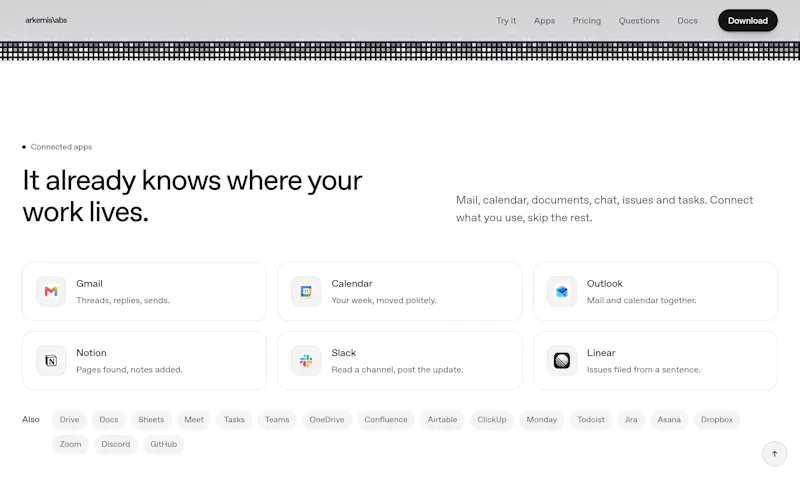Click 'Threads, replies, sends.' description
The width and height of the screenshot is (800, 479).
123,300
